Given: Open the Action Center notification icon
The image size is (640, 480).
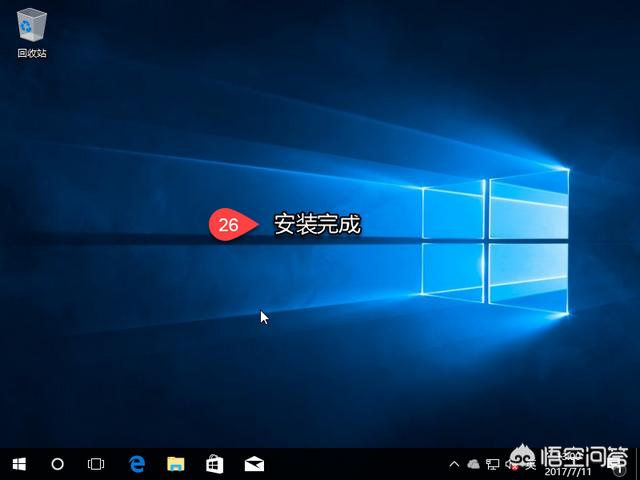Looking at the screenshot, I should pyautogui.click(x=618, y=465).
